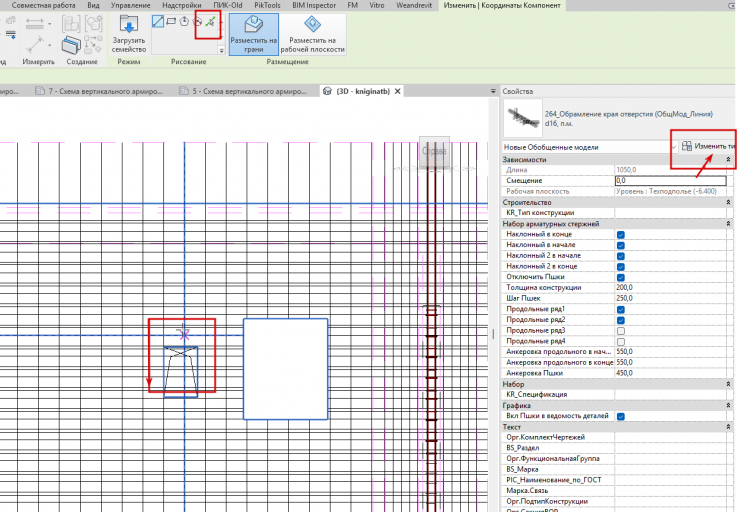Switch to 7 - Схема вертикального армиро view tab

coord(99,91)
